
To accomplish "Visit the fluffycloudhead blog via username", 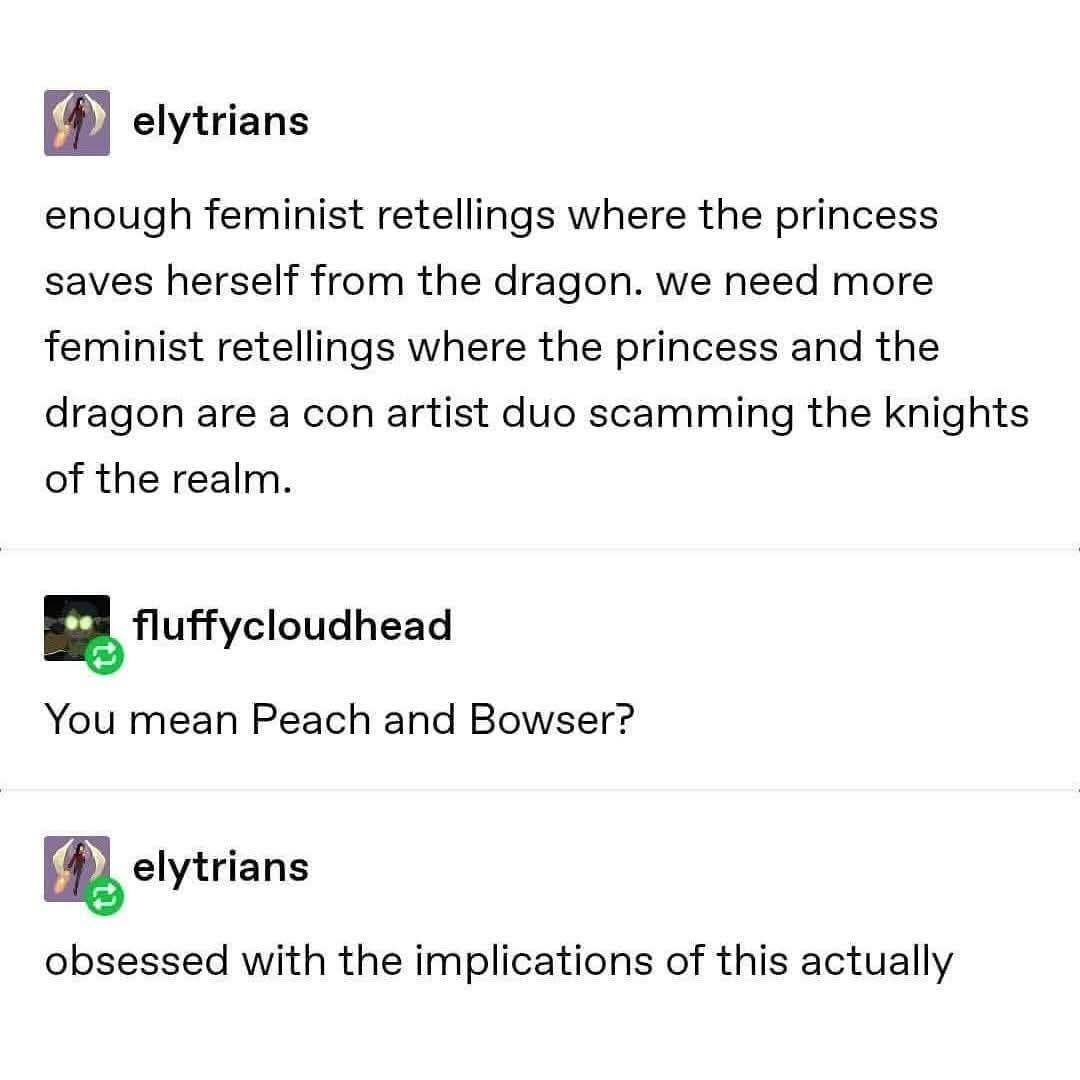I will 292,626.
